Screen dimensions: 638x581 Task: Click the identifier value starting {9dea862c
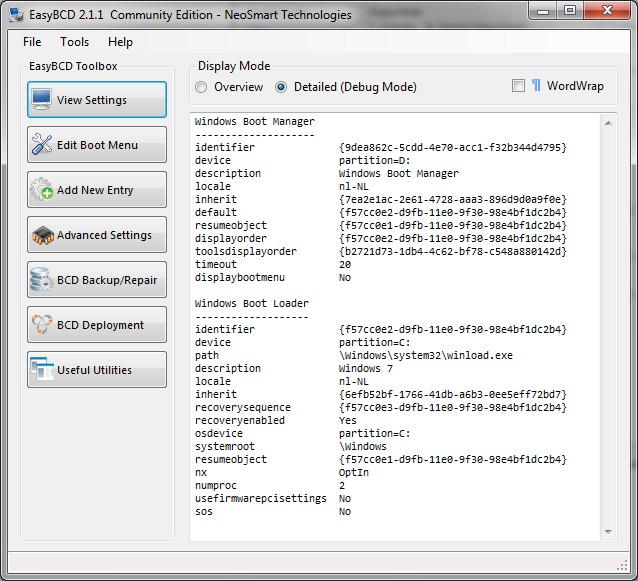click(452, 147)
